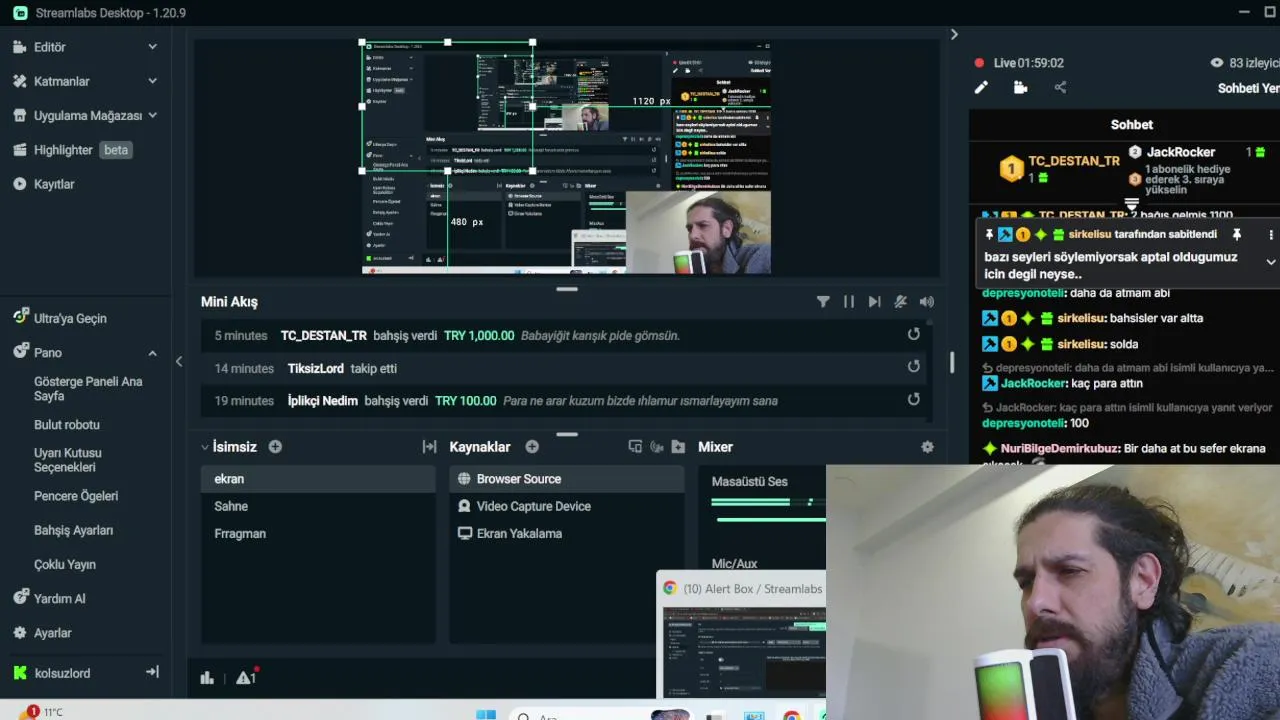This screenshot has width=1280, height=720.
Task: Collapse the left sidebar arrow
Action: point(179,361)
